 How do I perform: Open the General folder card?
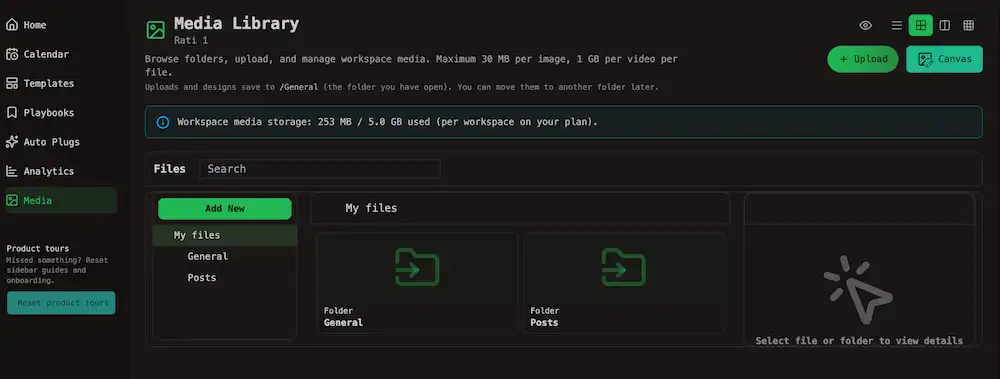[417, 283]
